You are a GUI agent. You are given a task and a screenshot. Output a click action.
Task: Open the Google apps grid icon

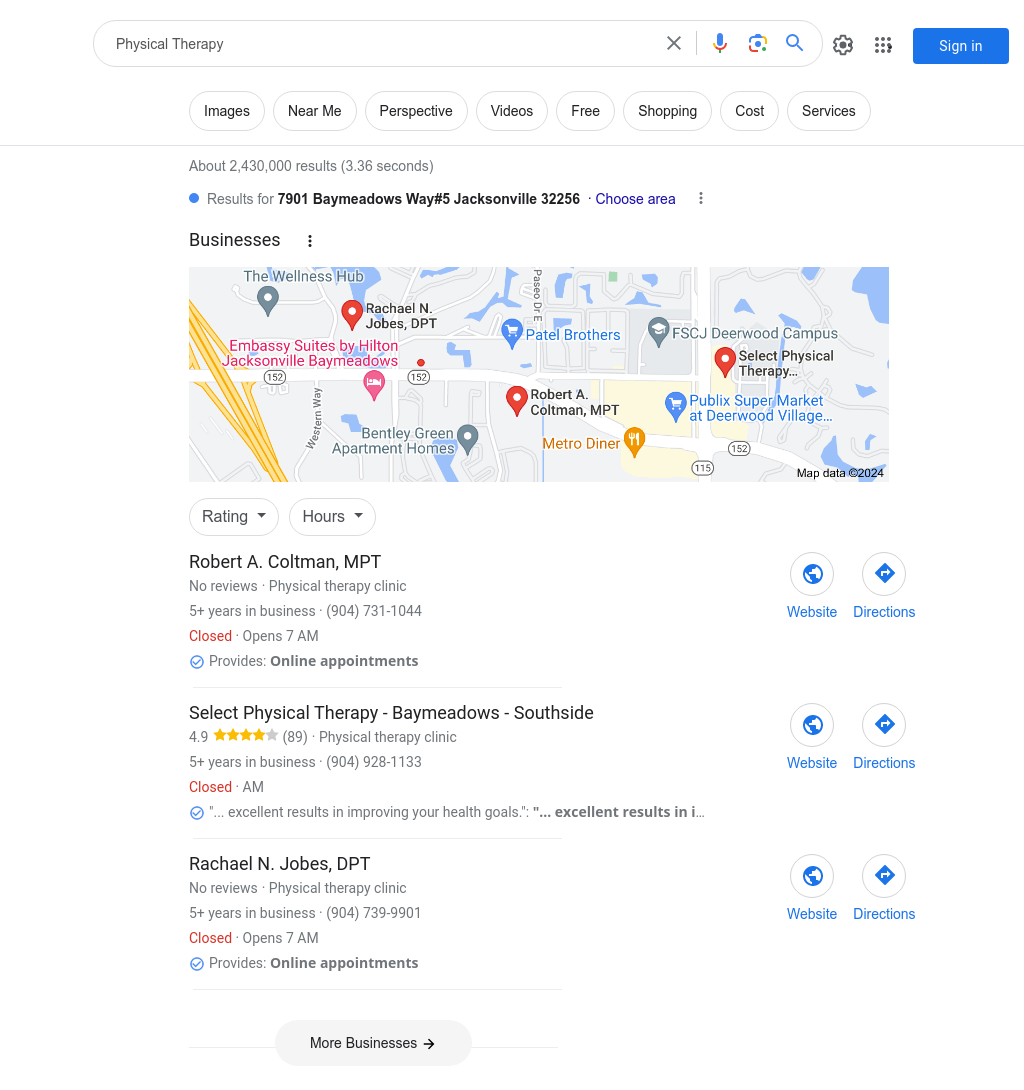pos(883,45)
